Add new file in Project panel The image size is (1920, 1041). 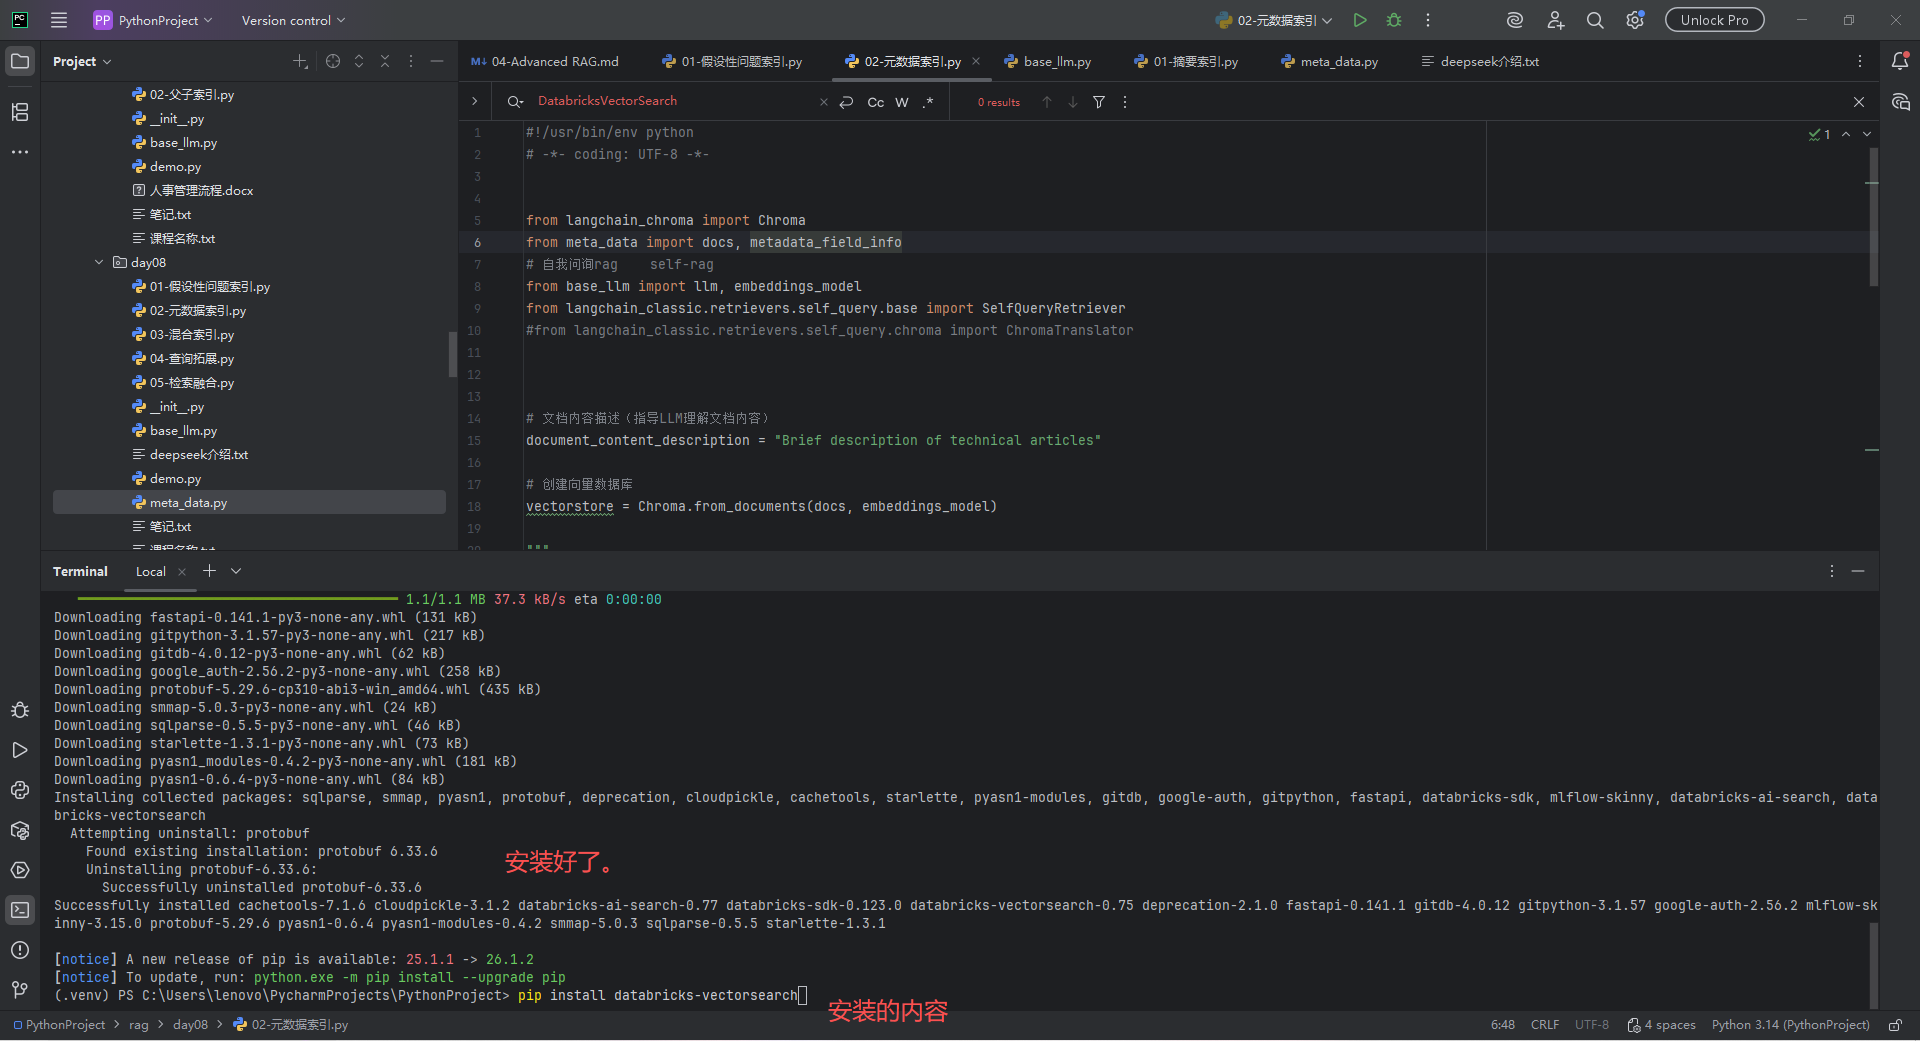coord(300,62)
